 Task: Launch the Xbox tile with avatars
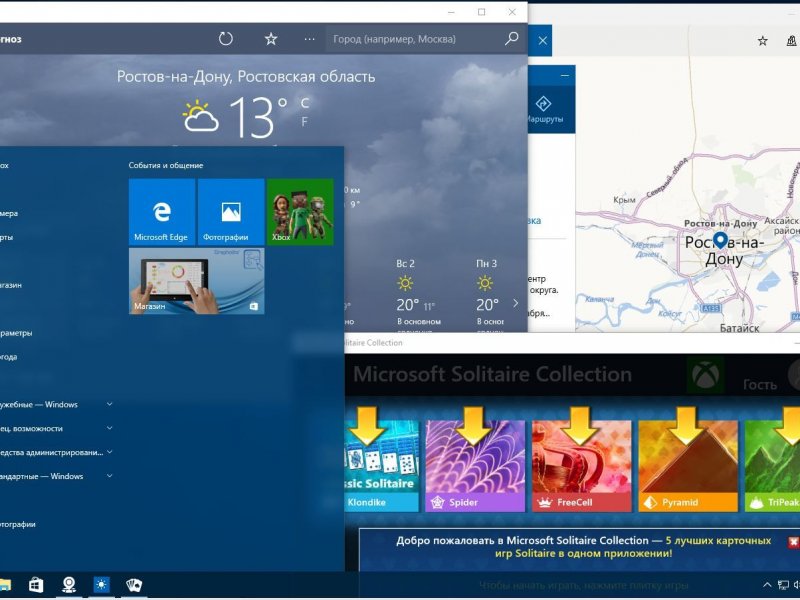tap(300, 212)
